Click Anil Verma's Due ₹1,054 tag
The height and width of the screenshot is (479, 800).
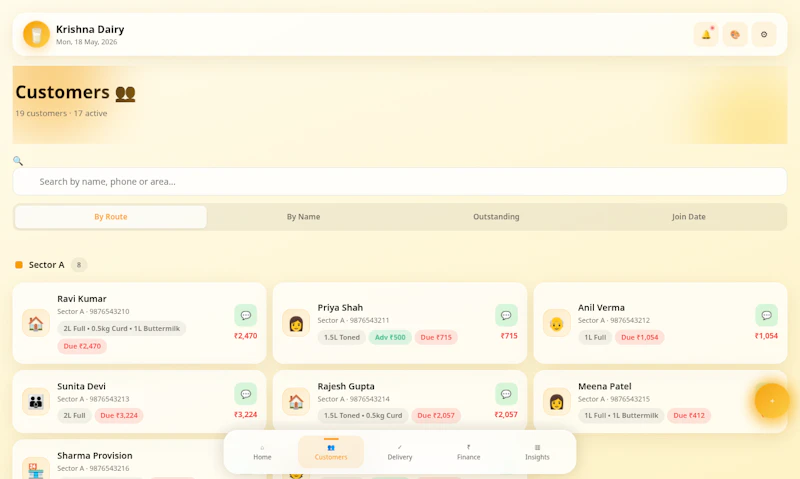click(640, 337)
